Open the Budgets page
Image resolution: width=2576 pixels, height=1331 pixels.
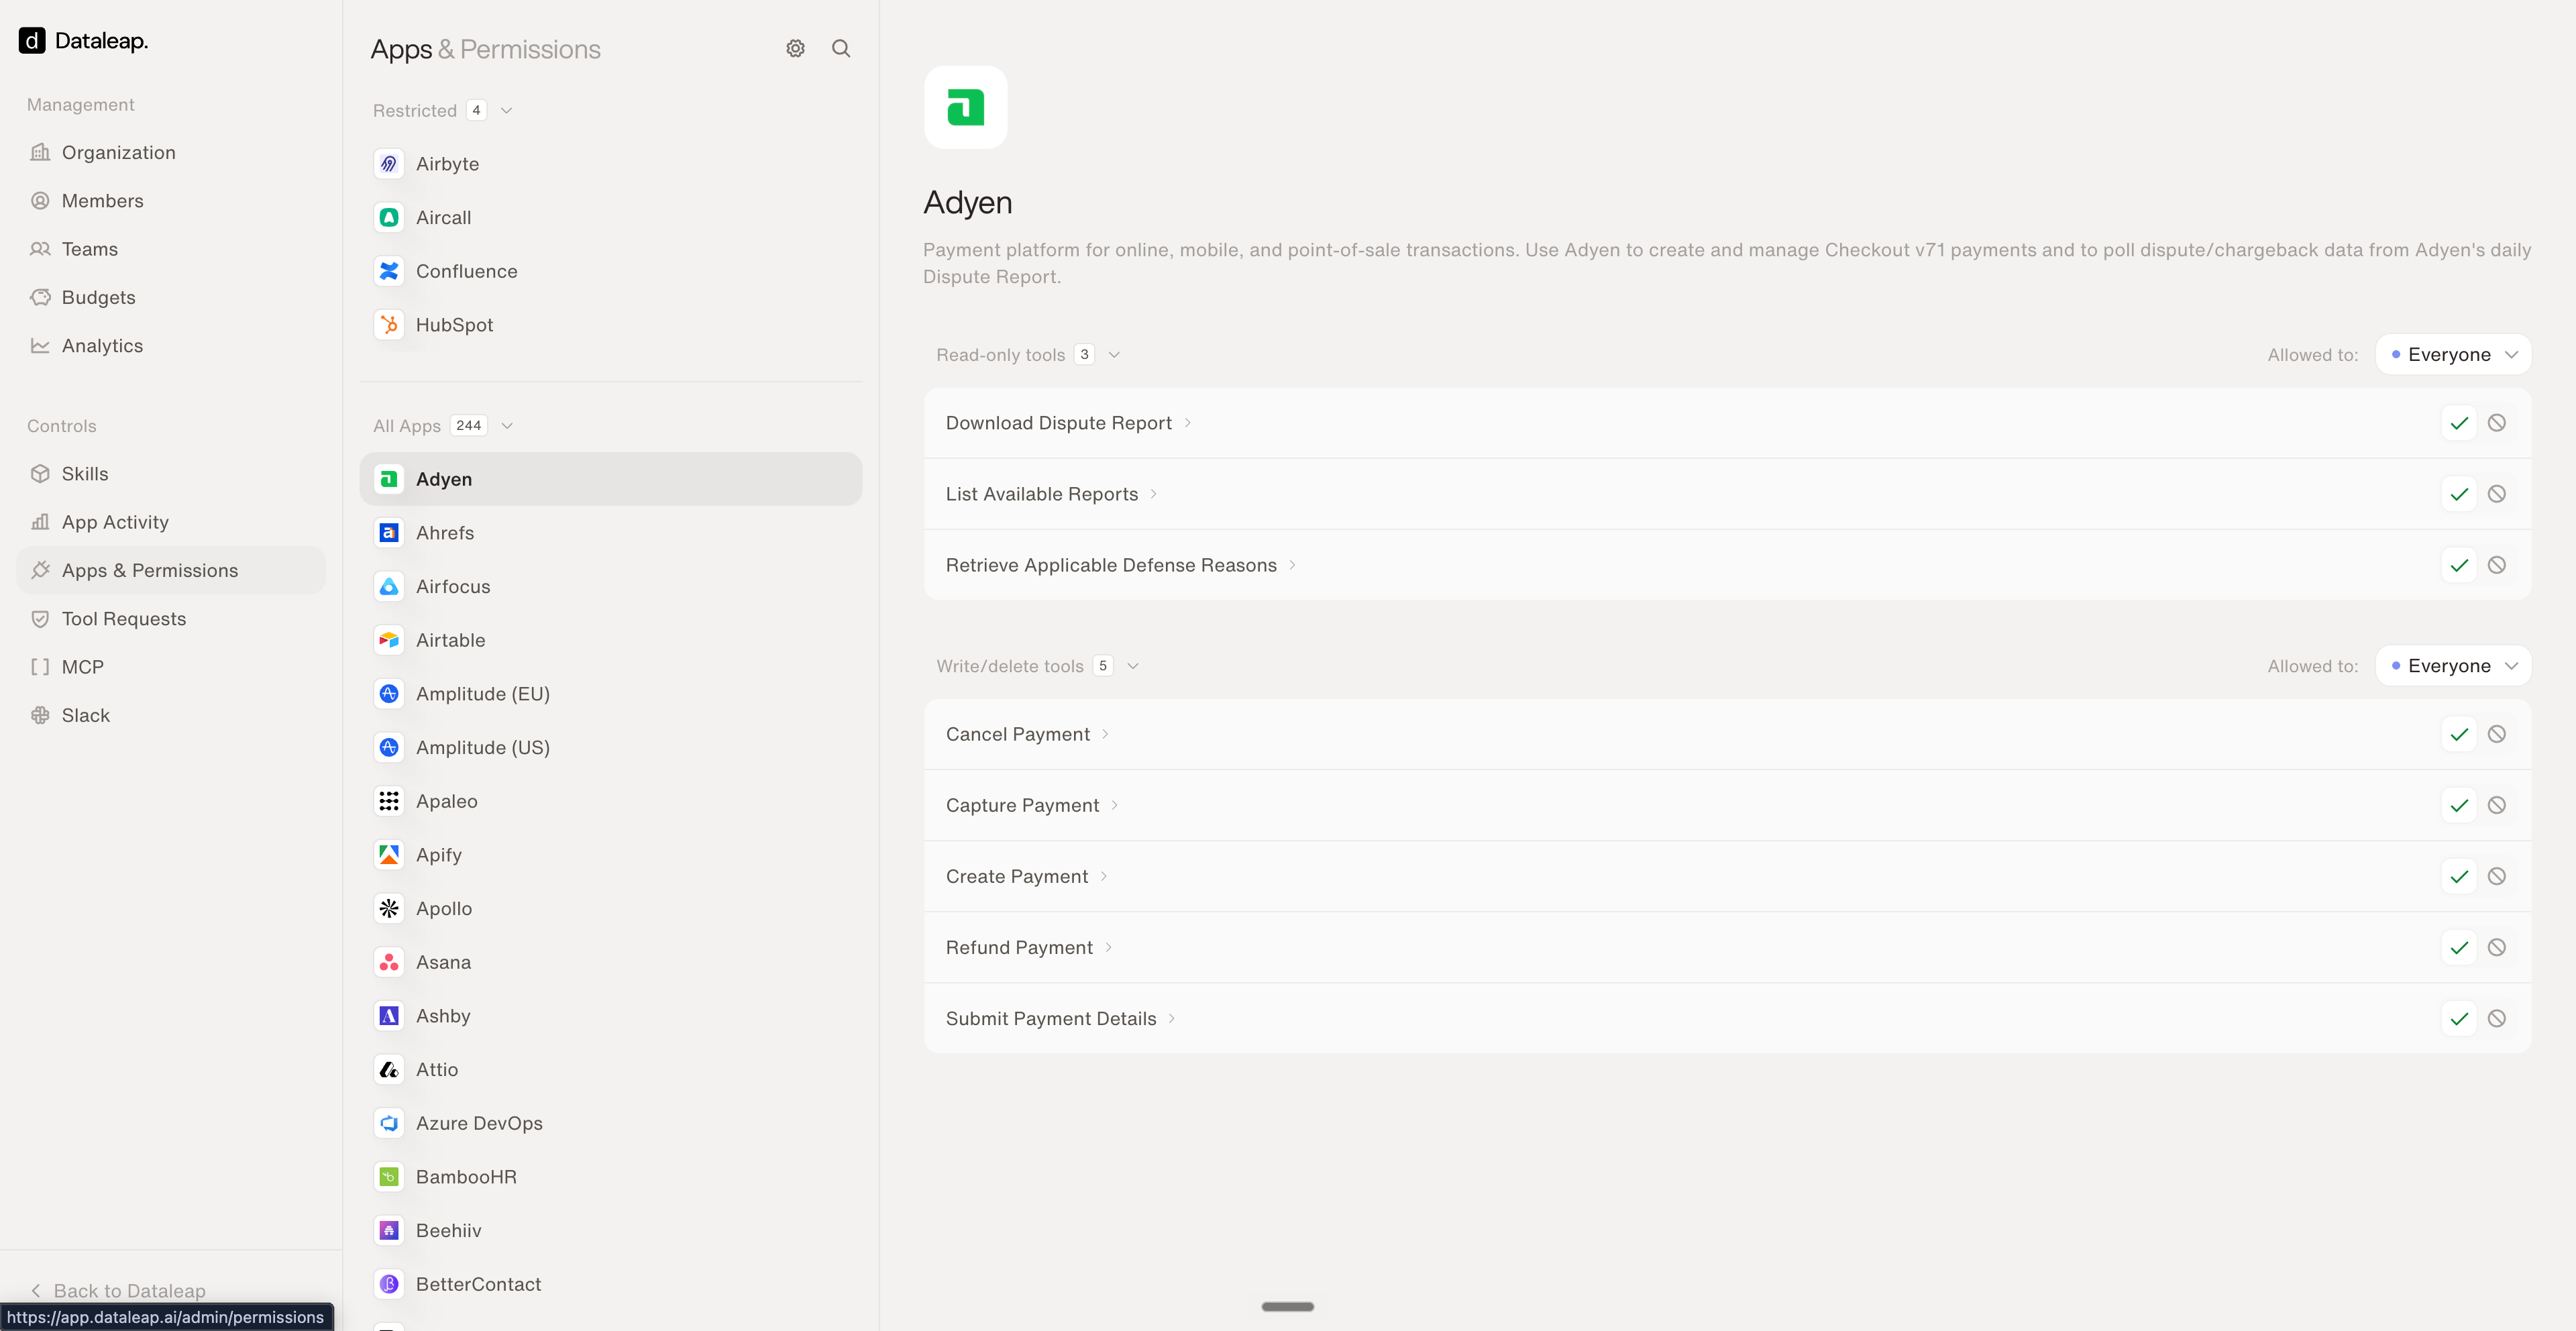pyautogui.click(x=171, y=297)
